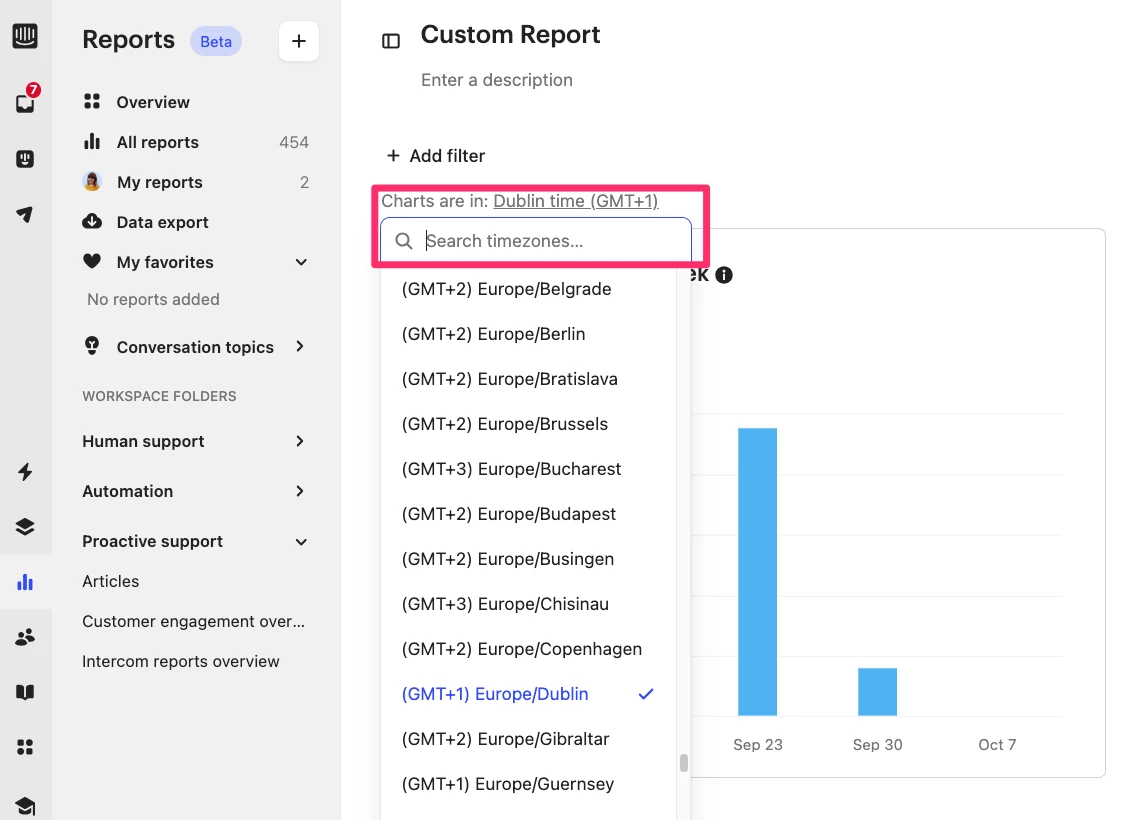Click the Dublin time (GMT+1) link
This screenshot has width=1135, height=820.
[x=575, y=201]
